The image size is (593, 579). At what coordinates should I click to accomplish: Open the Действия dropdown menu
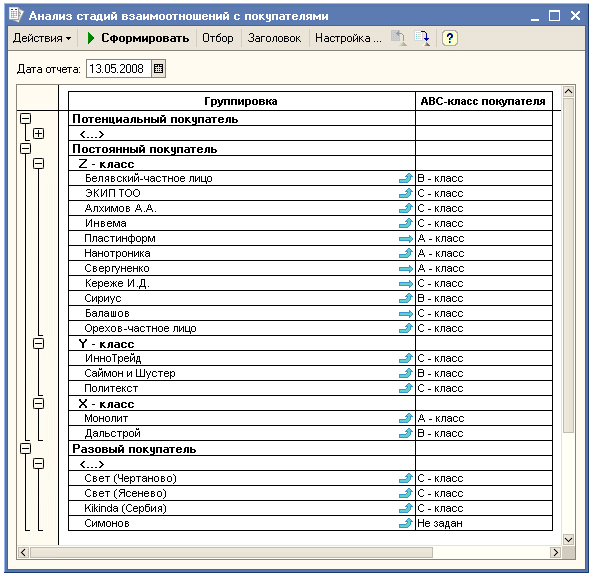click(42, 38)
